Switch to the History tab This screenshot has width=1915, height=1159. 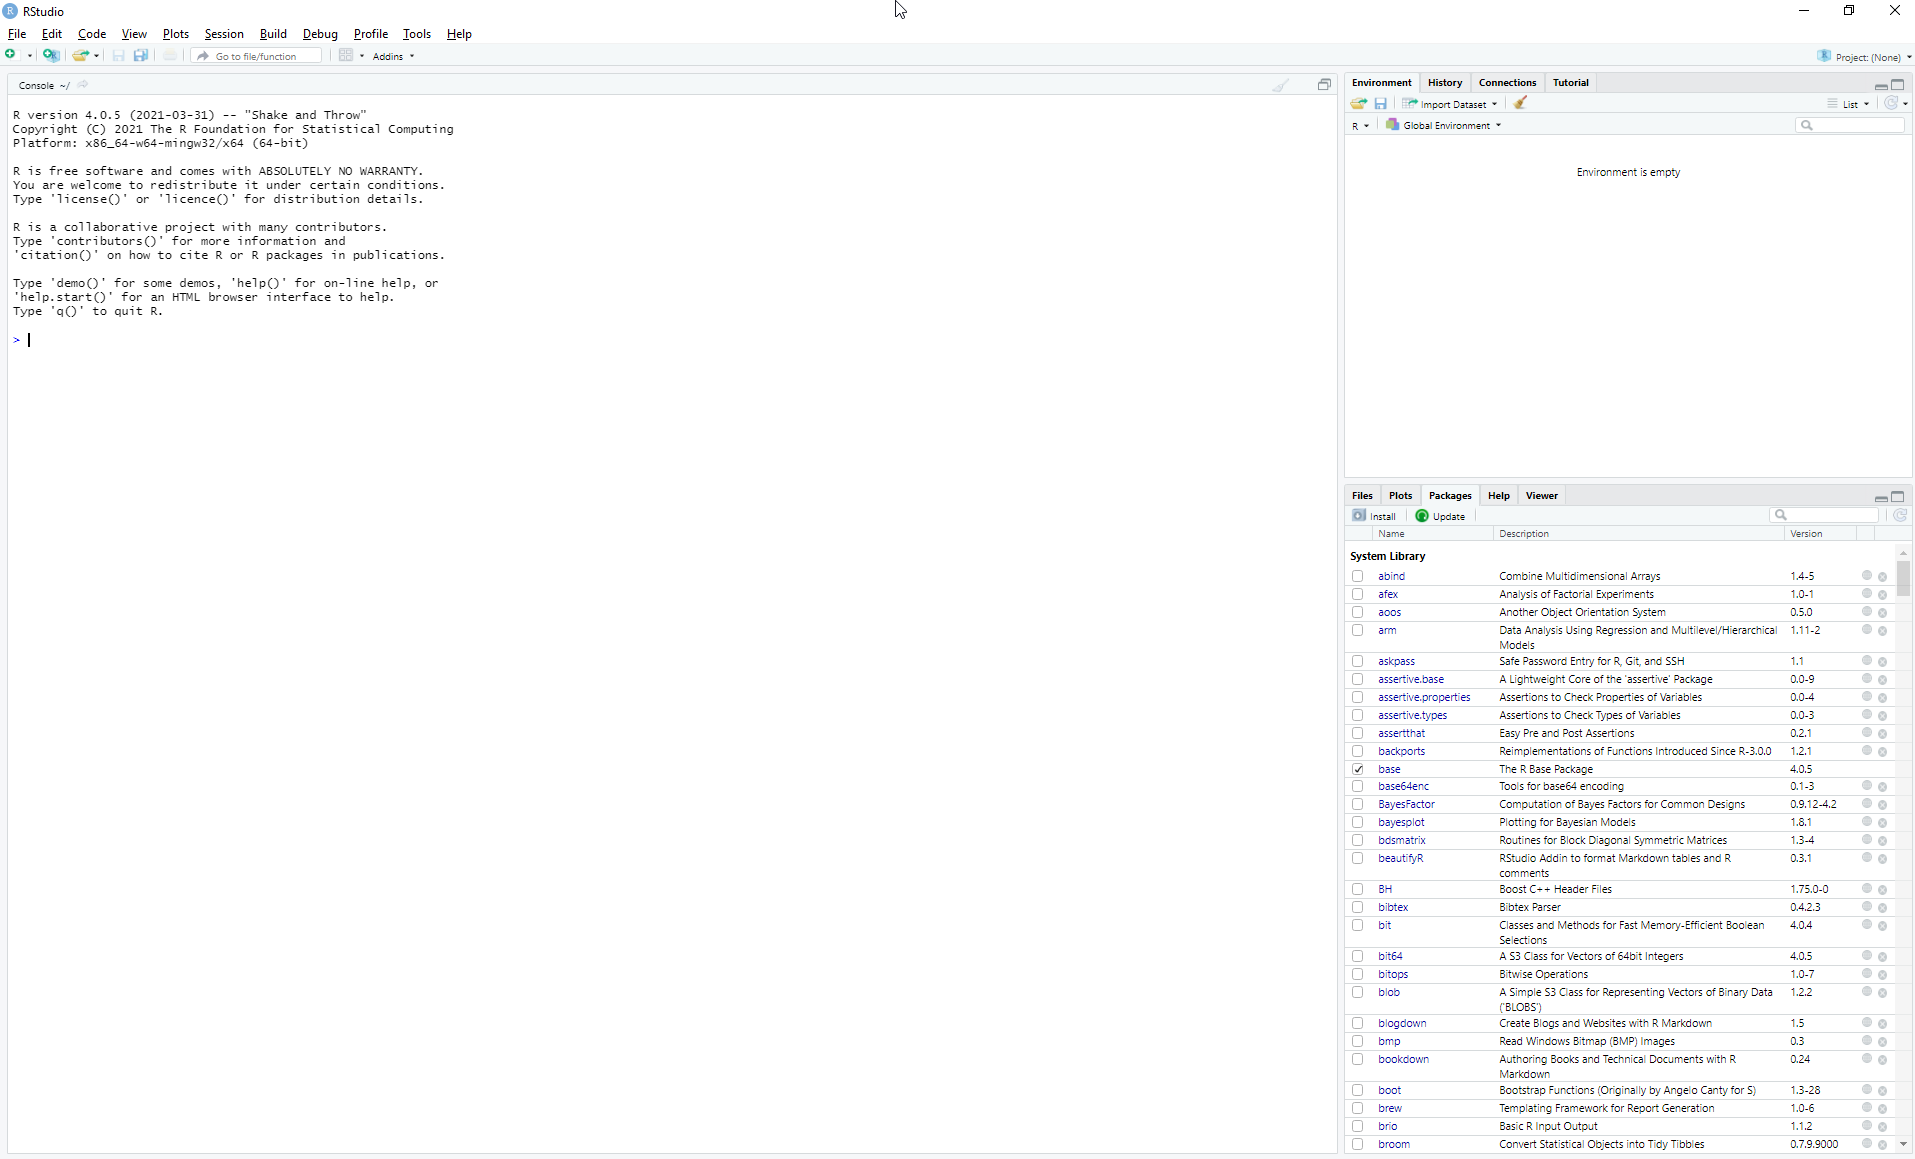pos(1444,83)
